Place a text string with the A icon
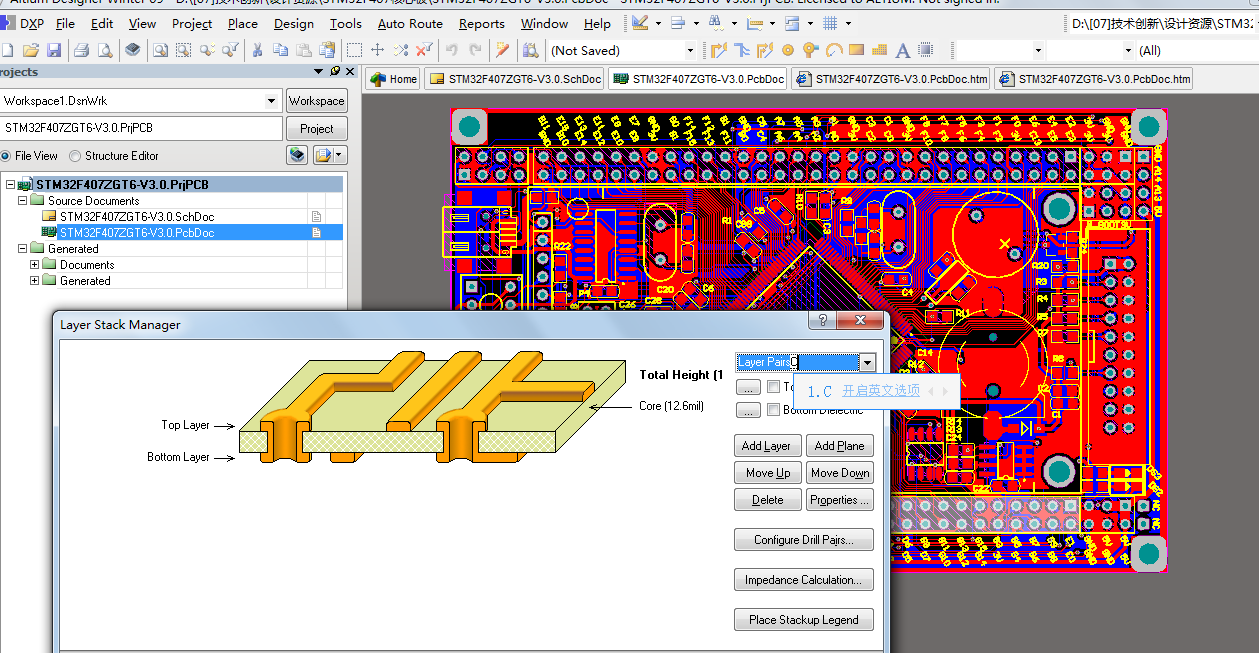The image size is (1259, 653). [902, 50]
